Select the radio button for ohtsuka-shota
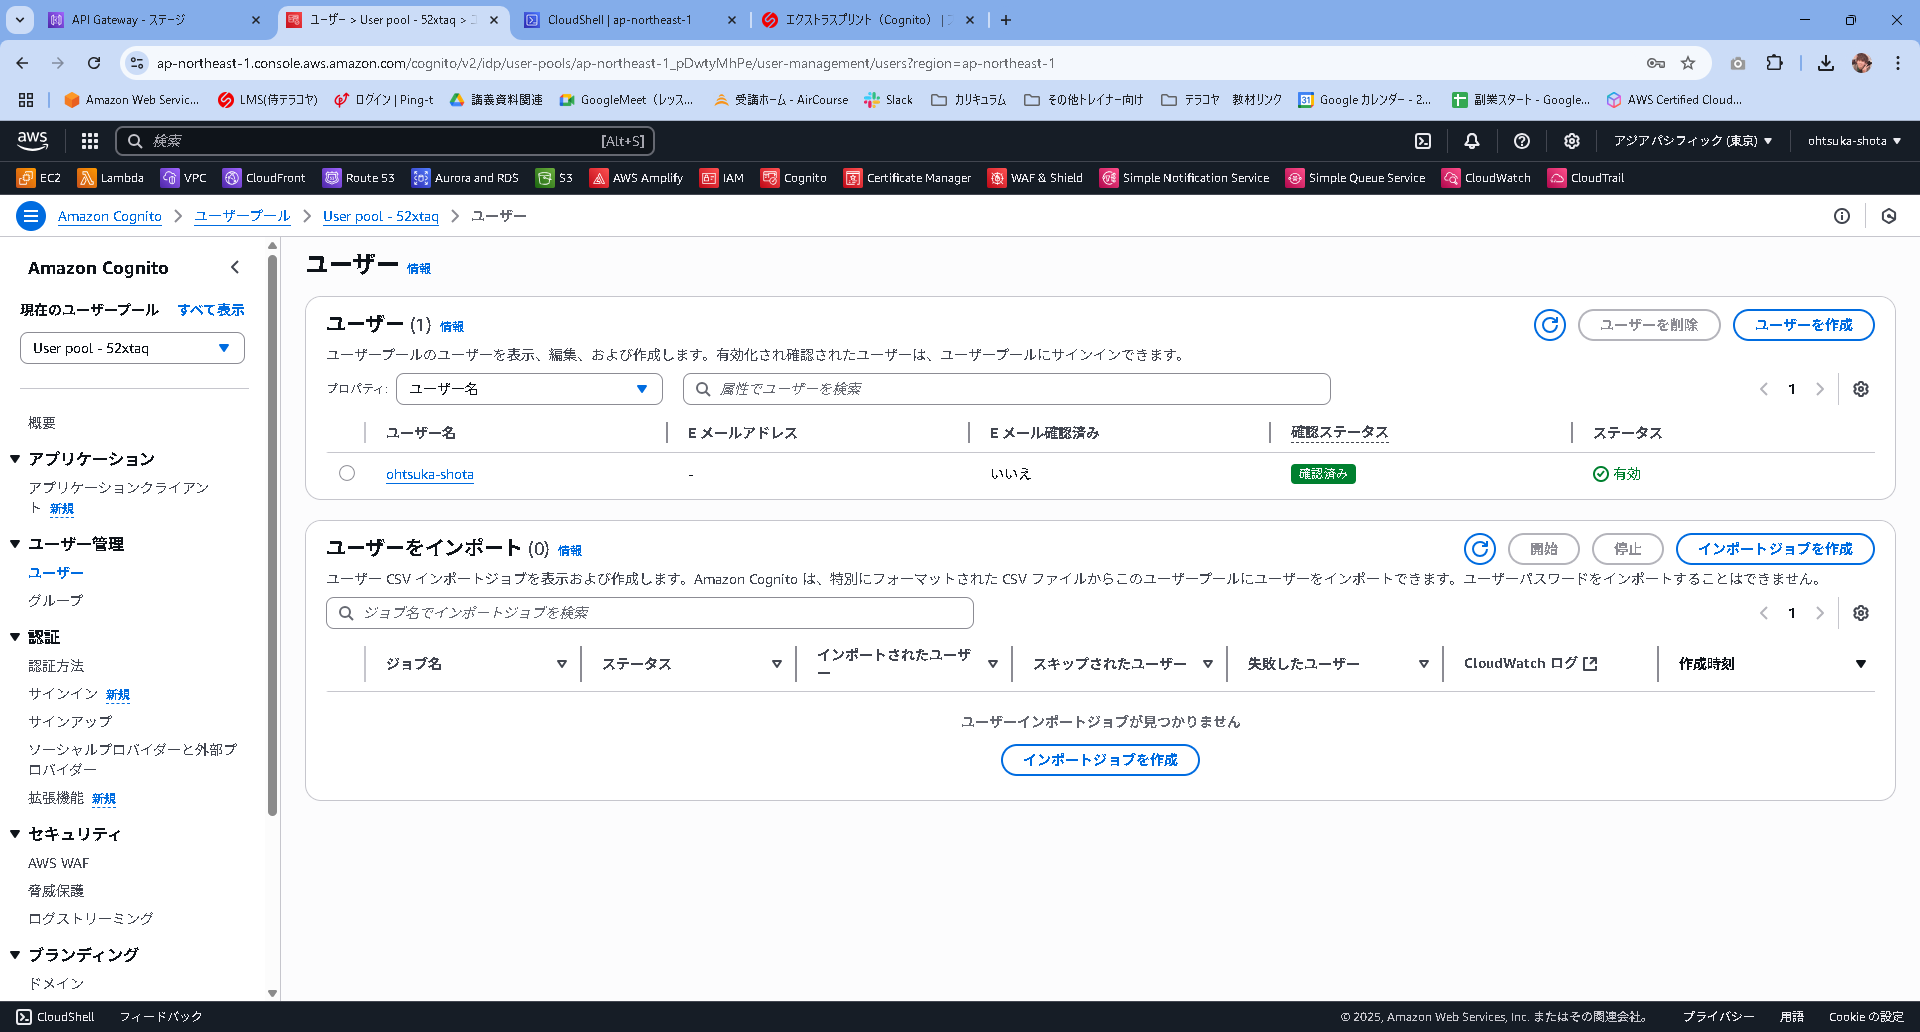 click(347, 473)
